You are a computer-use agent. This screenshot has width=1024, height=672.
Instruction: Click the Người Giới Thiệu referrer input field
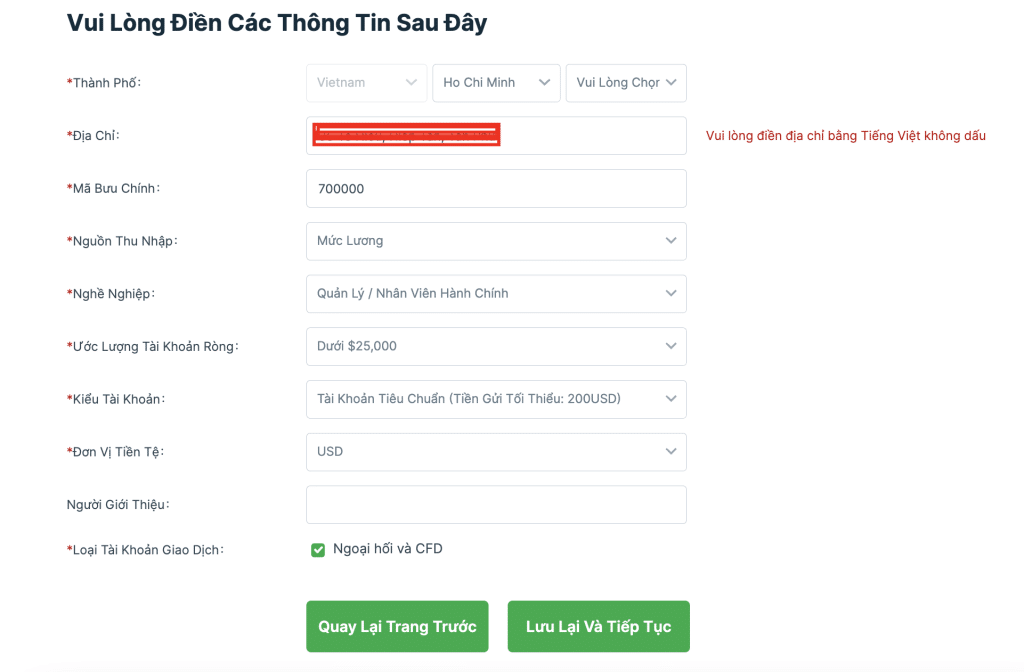click(496, 505)
